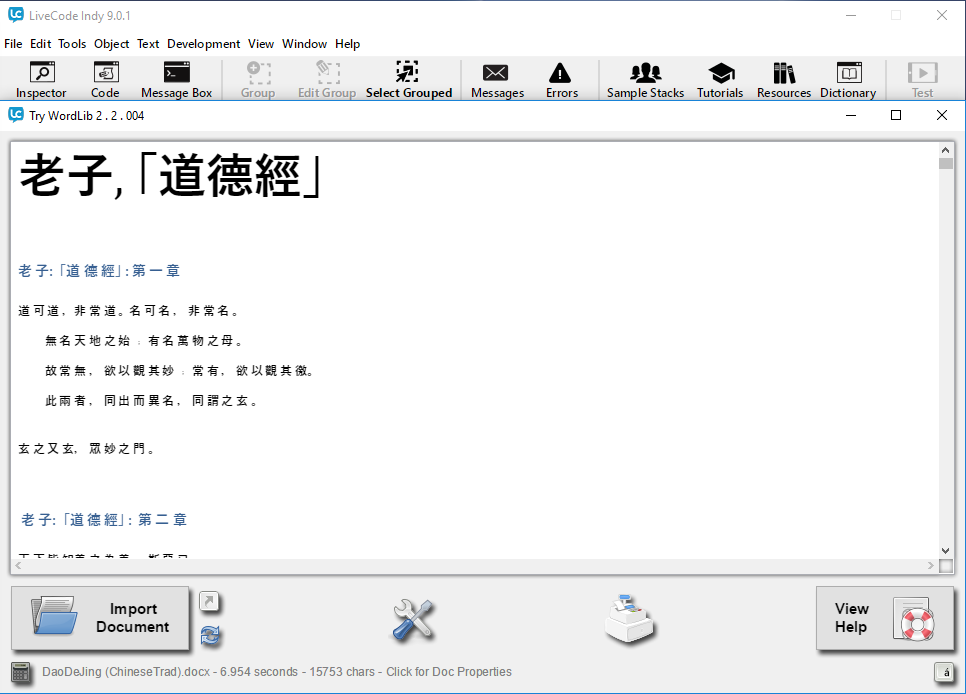Open the Inspector tool
This screenshot has width=966, height=694.
41,80
